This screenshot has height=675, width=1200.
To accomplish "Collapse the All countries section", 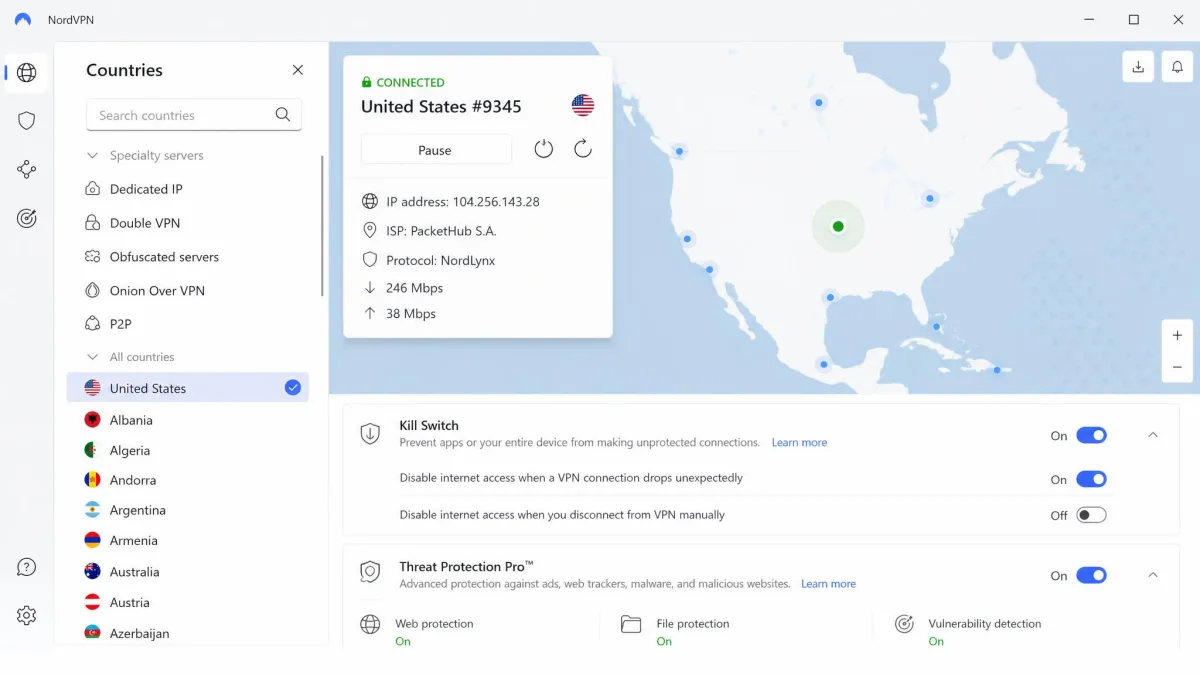I will point(92,357).
